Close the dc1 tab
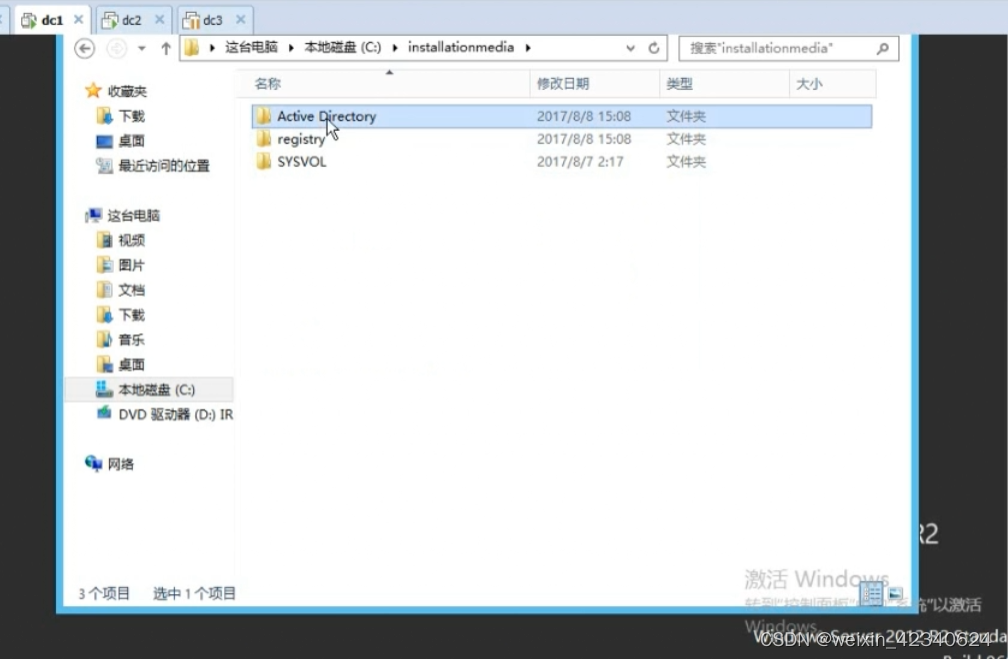This screenshot has width=1008, height=659. (x=78, y=20)
